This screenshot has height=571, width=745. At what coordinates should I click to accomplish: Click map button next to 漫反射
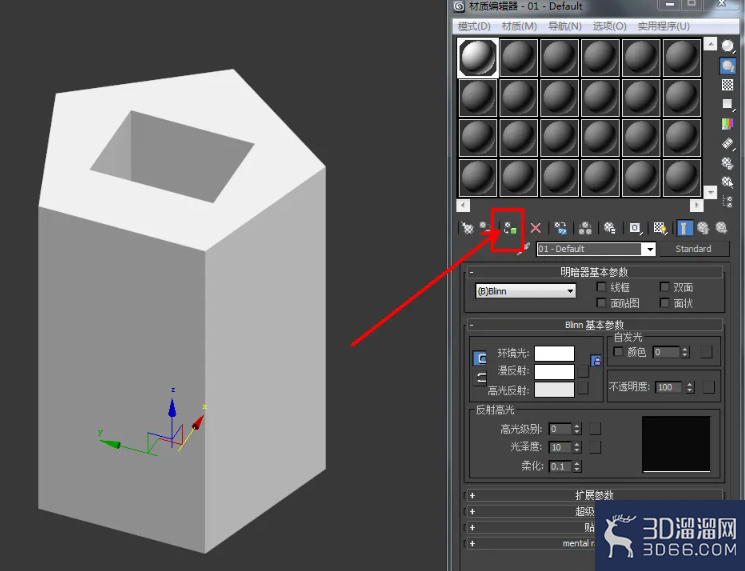pyautogui.click(x=583, y=371)
